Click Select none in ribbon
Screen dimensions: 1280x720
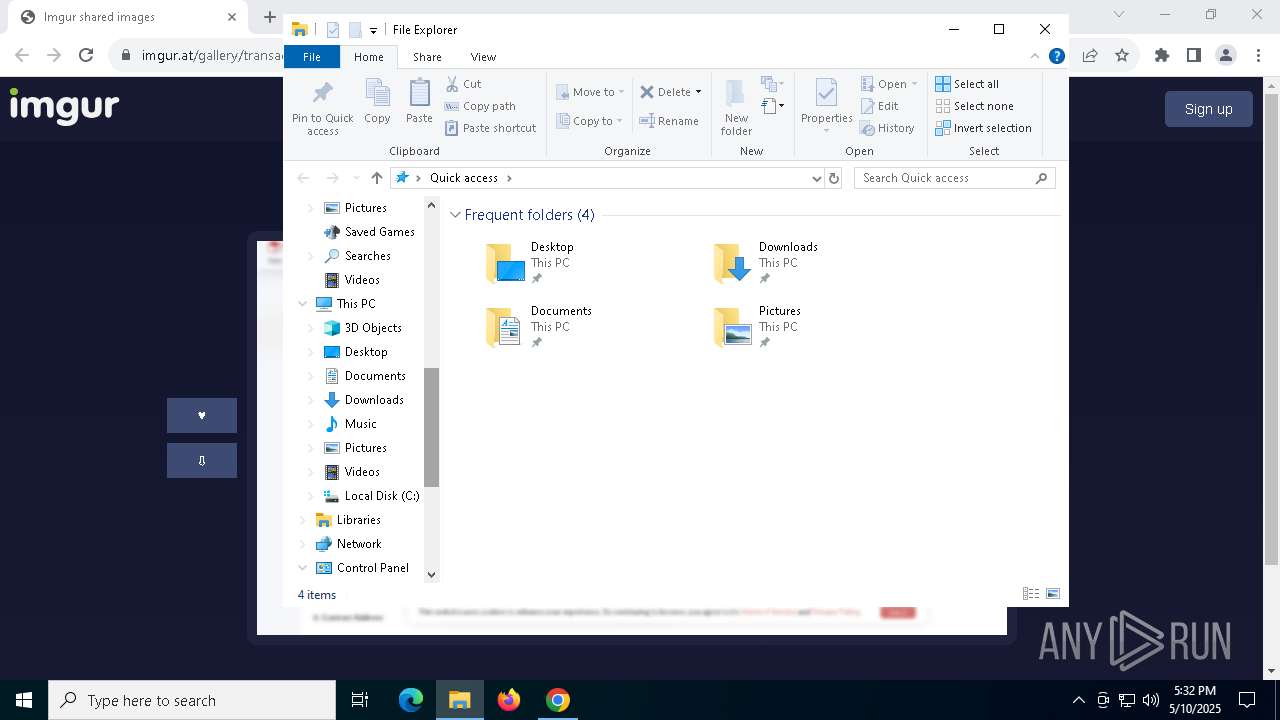coord(974,106)
